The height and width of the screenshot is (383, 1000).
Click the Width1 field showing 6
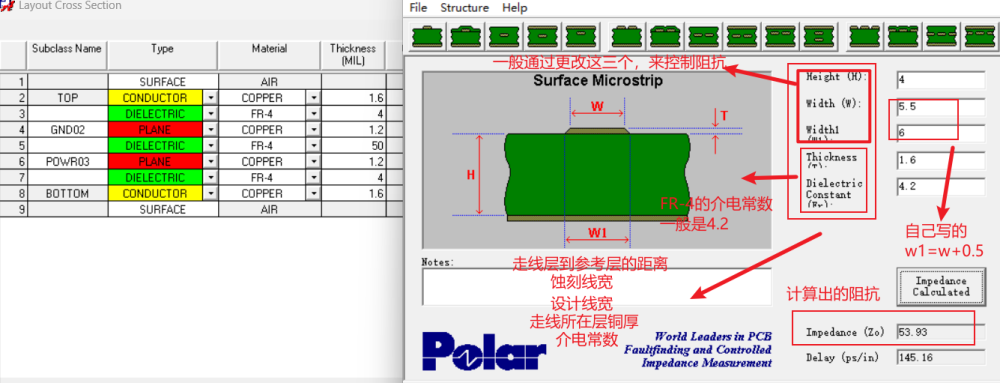point(941,133)
